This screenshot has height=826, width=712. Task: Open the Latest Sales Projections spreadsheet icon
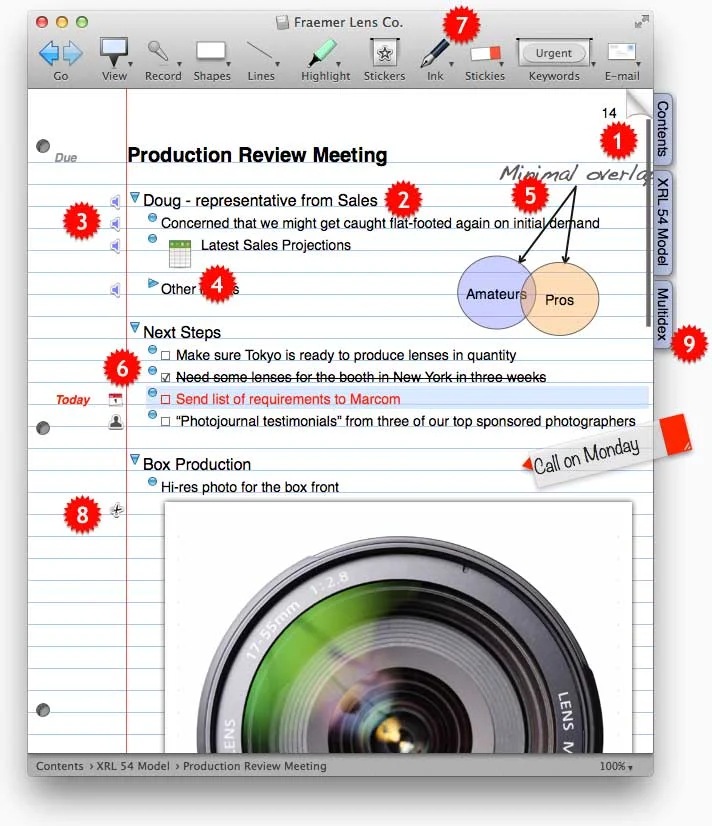tap(180, 253)
